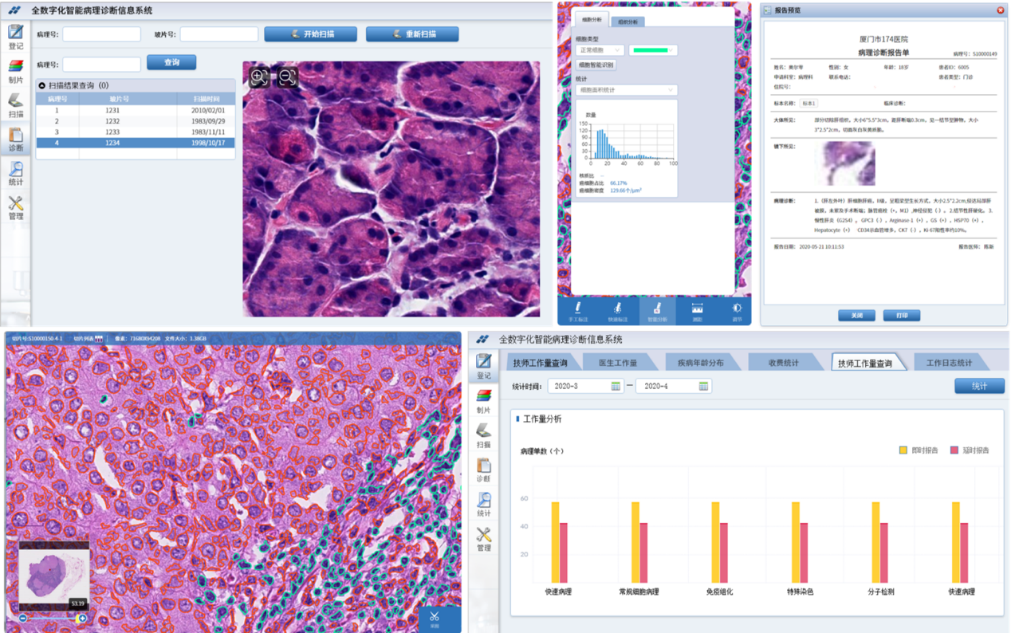The image size is (1011, 633).
Task: Switch to the 收费统计 tab
Action: click(781, 362)
